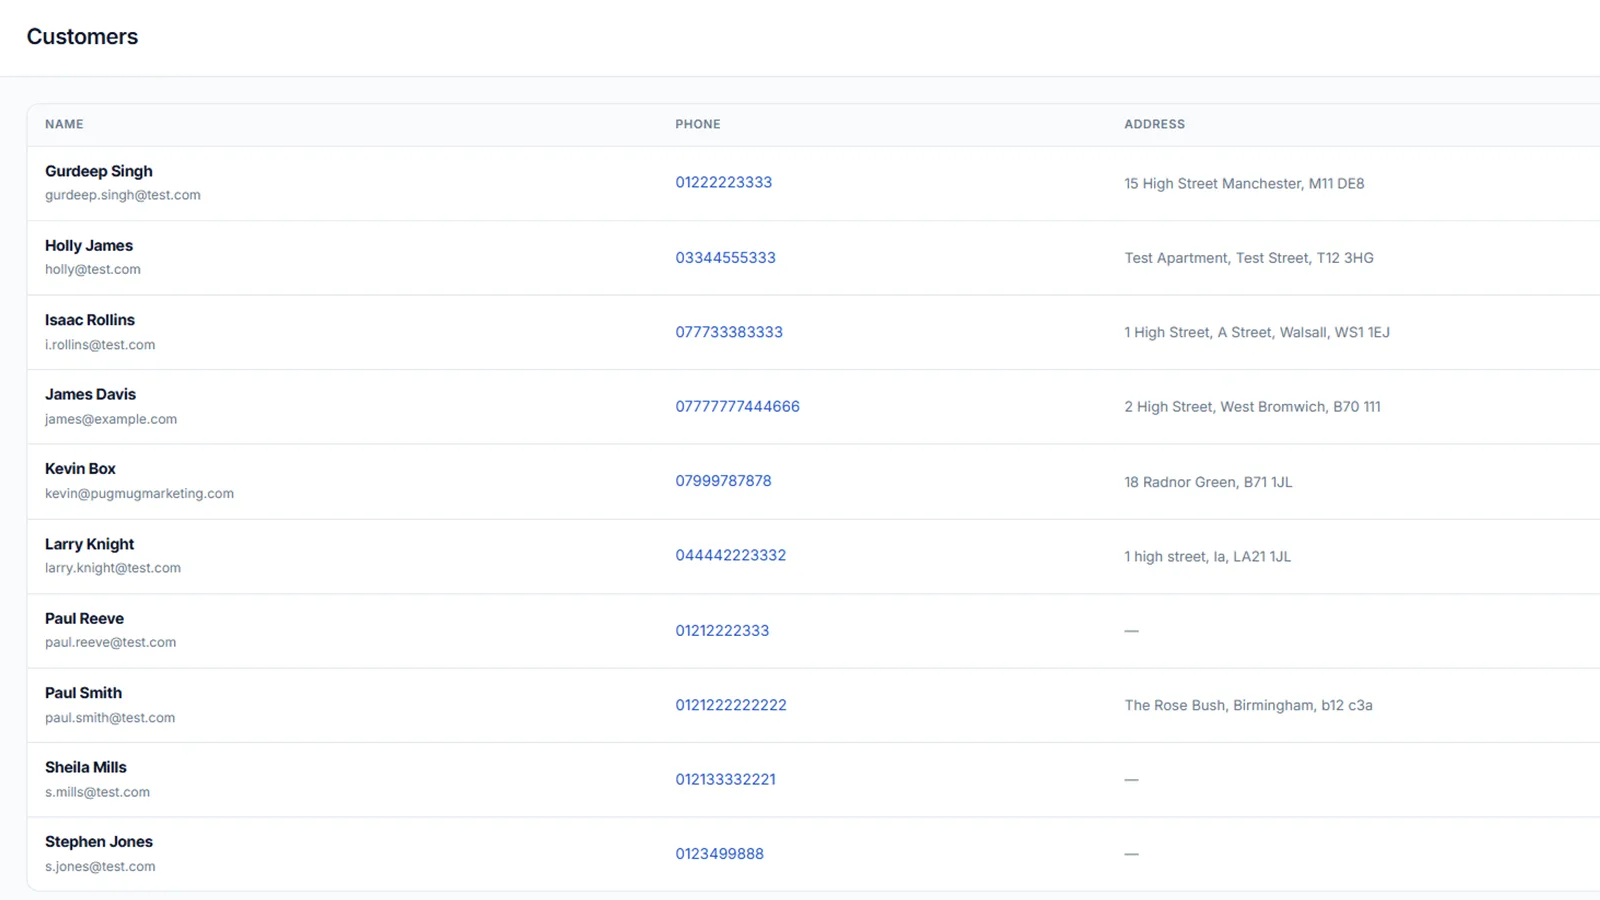1600x900 pixels.
Task: Click email s.mills@test.com
Action: coord(97,791)
